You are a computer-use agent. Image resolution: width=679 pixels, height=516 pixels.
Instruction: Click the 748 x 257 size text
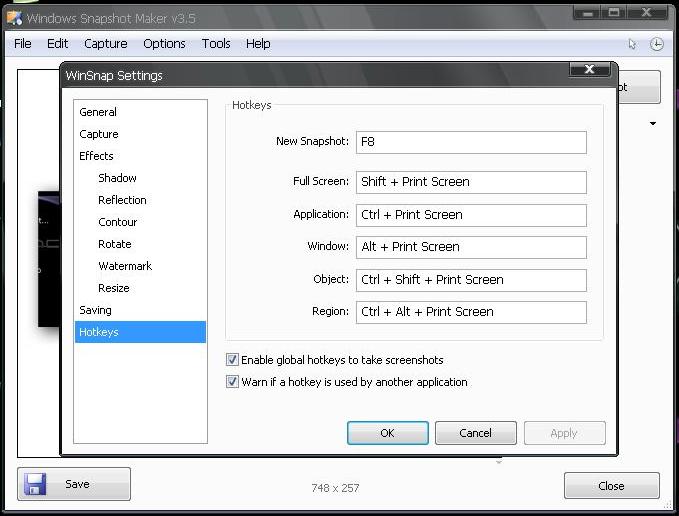point(335,488)
